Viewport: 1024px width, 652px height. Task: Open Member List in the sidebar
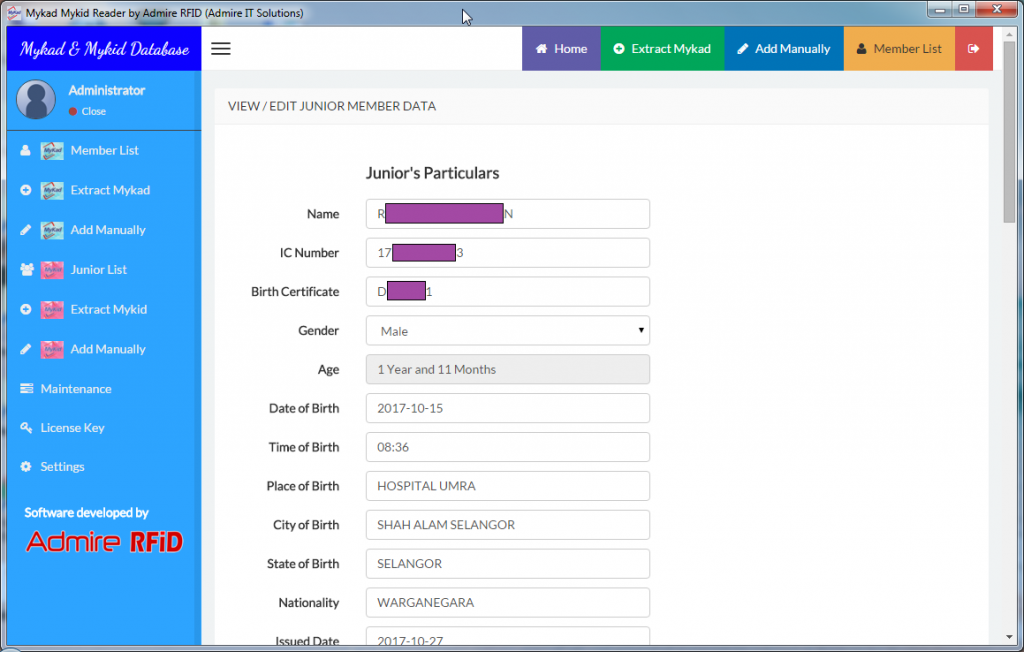[x=104, y=151]
